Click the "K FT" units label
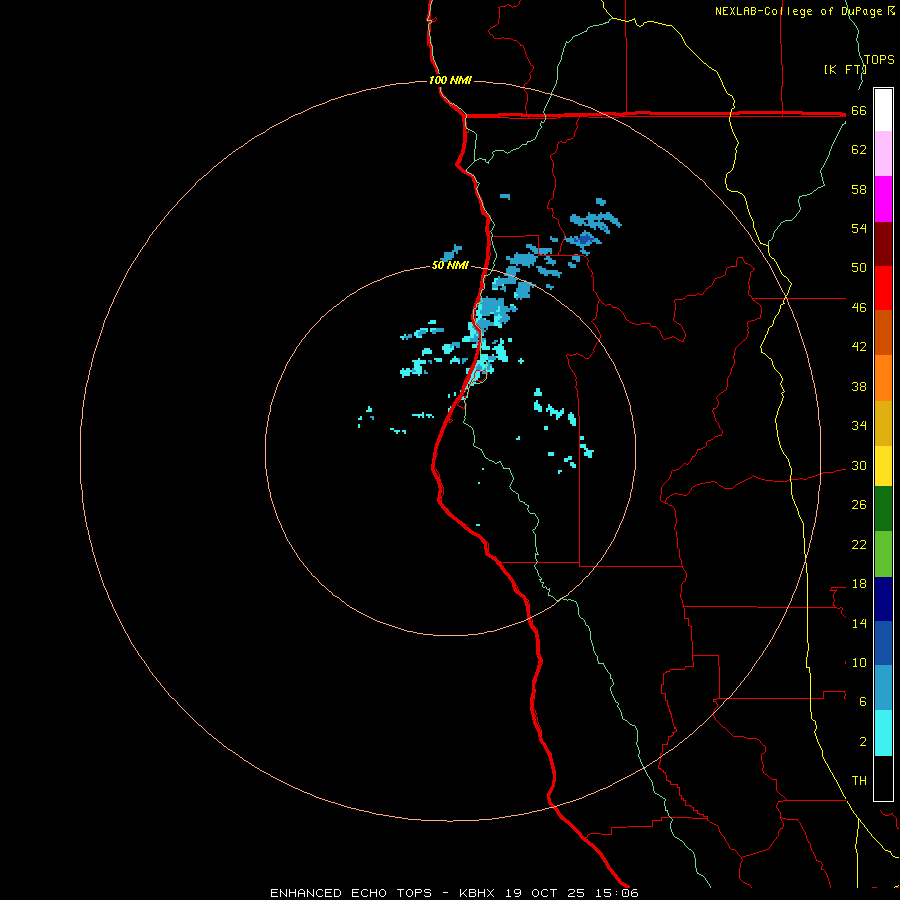900x900 pixels. pos(845,69)
